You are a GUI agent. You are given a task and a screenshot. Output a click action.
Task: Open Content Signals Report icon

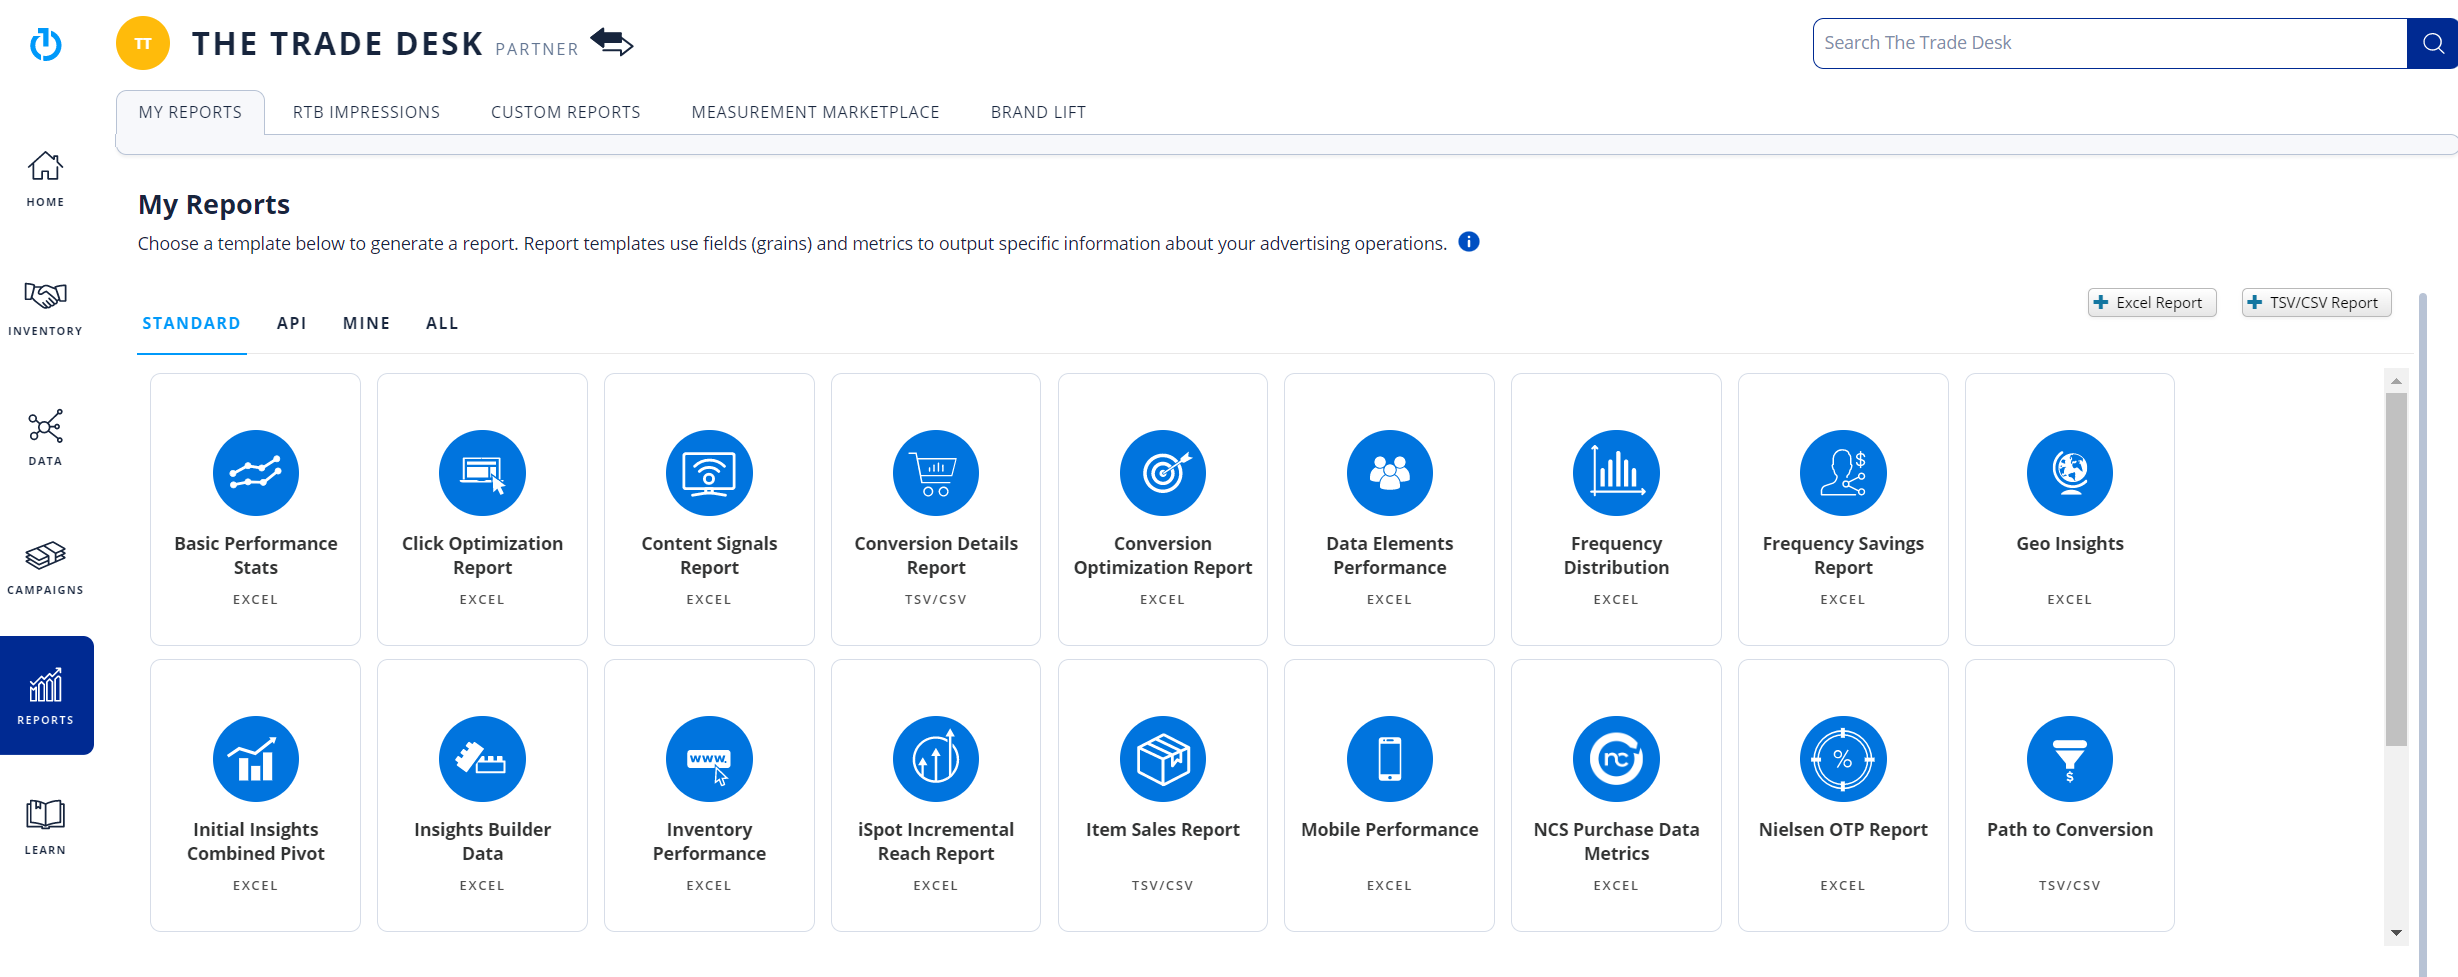point(709,473)
